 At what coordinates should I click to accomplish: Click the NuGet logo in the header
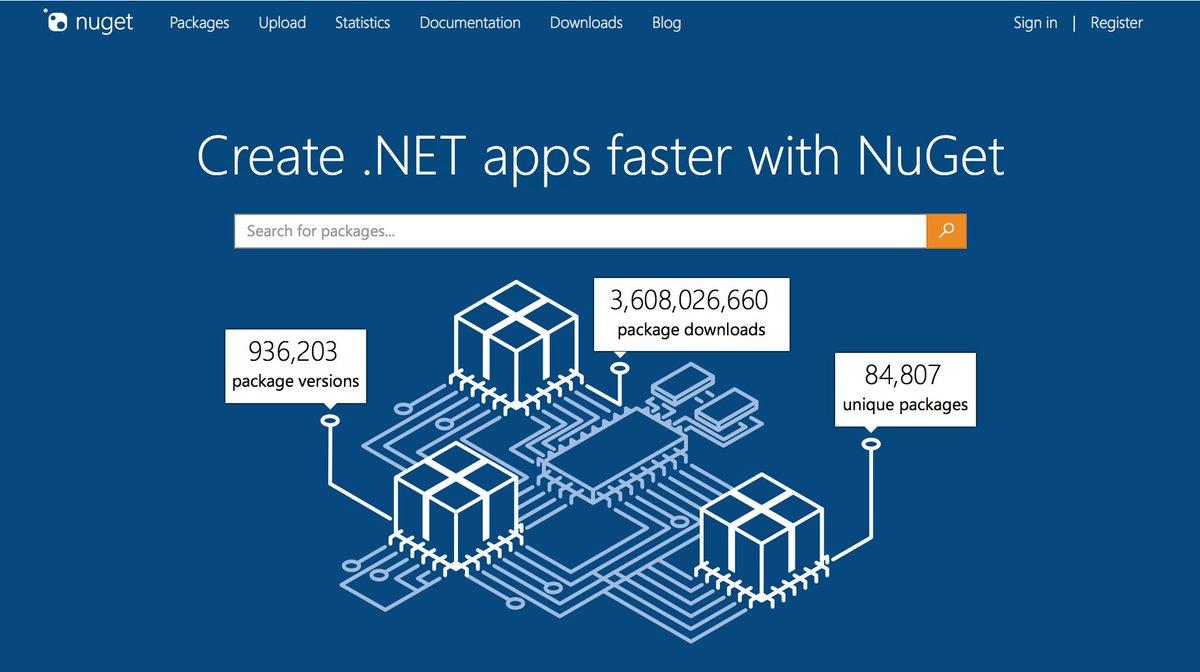pos(88,22)
